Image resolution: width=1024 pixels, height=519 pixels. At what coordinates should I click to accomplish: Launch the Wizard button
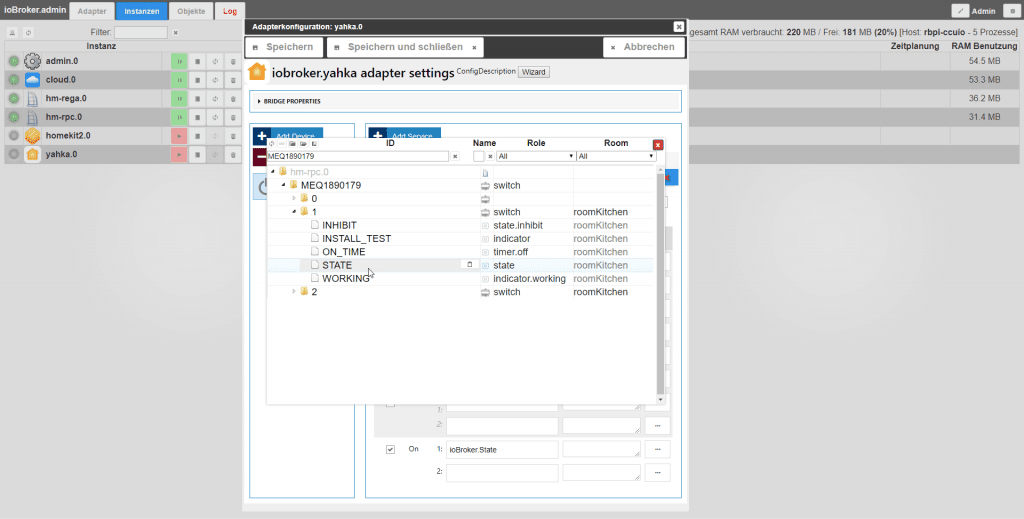pyautogui.click(x=534, y=72)
